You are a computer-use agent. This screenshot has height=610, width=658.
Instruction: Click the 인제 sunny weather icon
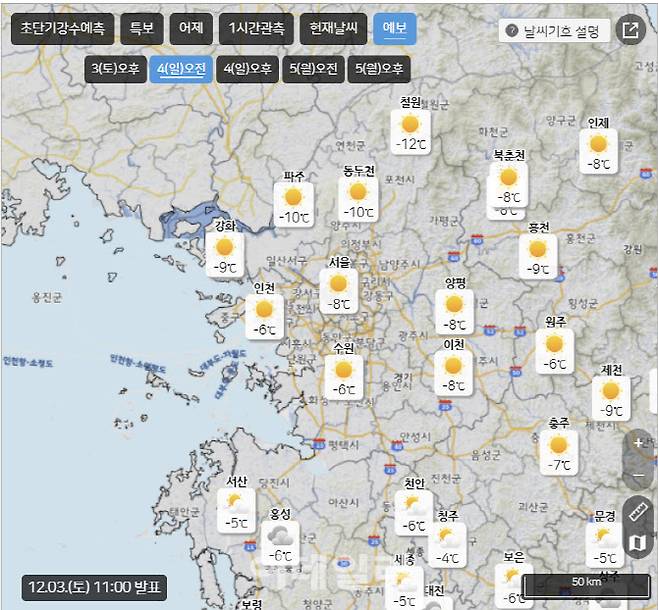598,144
